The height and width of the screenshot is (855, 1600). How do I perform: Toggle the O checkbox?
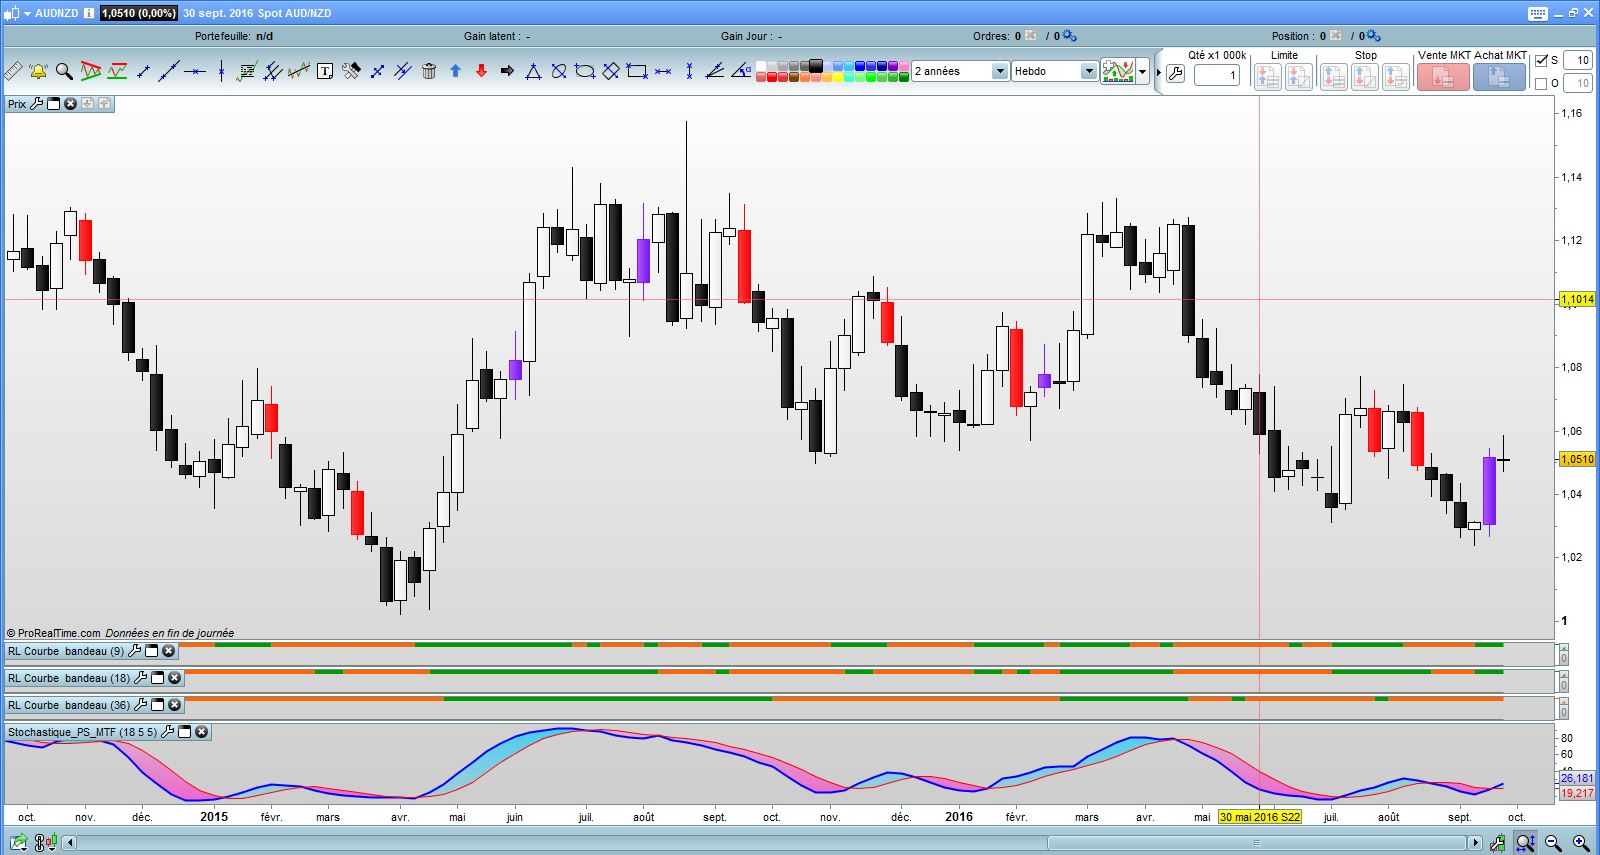[1541, 83]
